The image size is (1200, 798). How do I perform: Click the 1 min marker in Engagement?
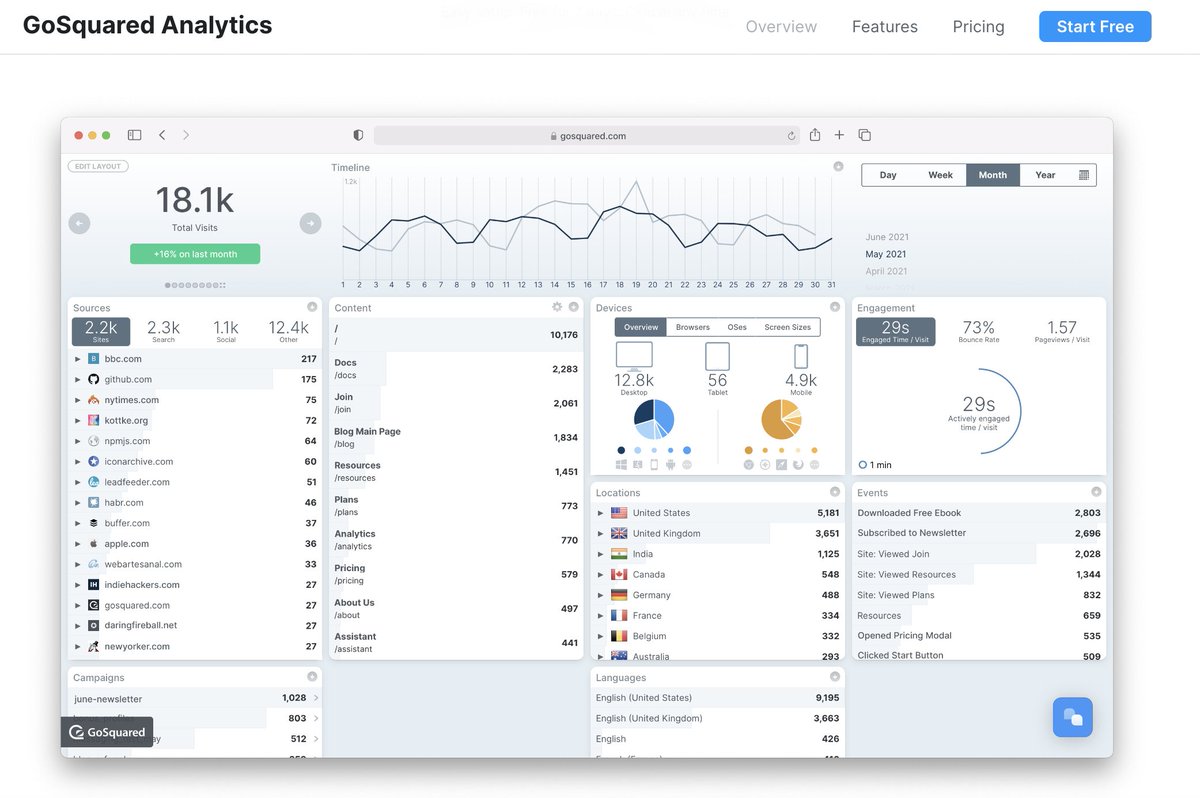[x=876, y=465]
